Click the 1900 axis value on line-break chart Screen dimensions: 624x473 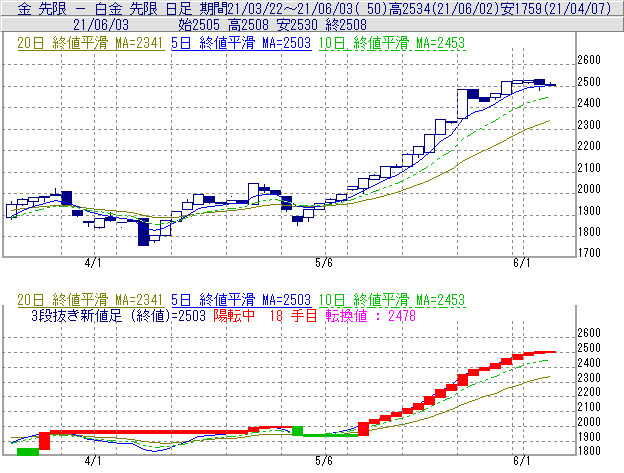[x=589, y=437]
